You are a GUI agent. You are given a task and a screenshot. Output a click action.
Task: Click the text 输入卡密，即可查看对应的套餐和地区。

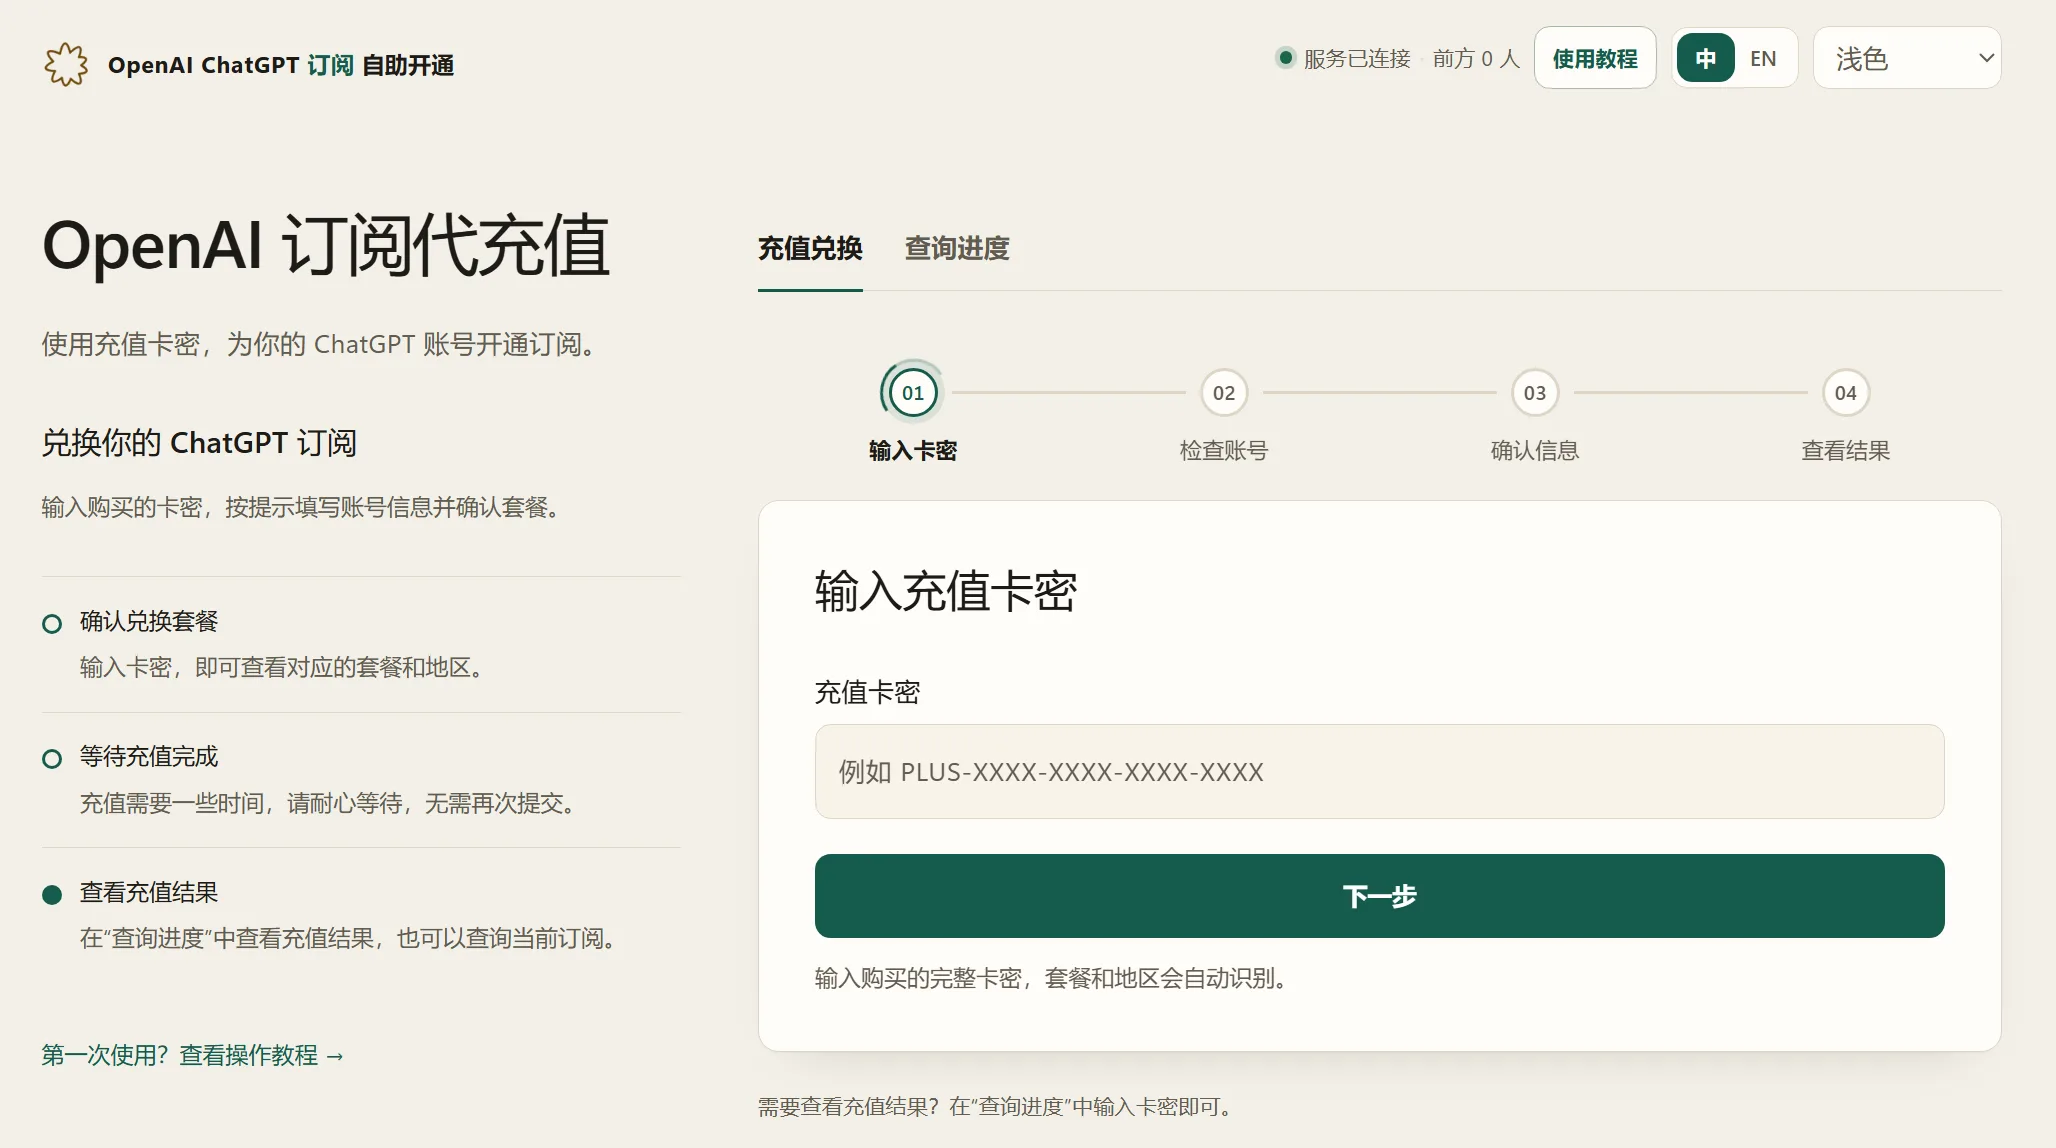click(283, 667)
